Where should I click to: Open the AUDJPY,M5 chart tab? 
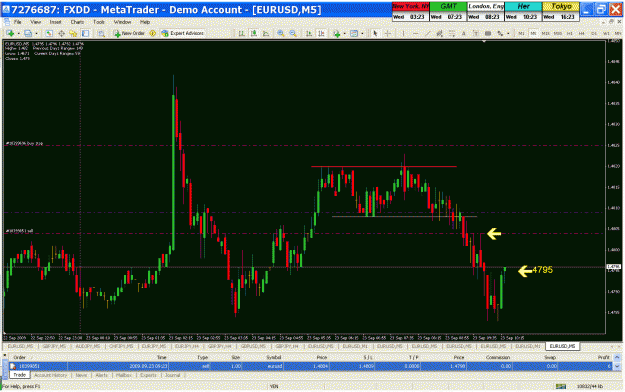pos(88,346)
